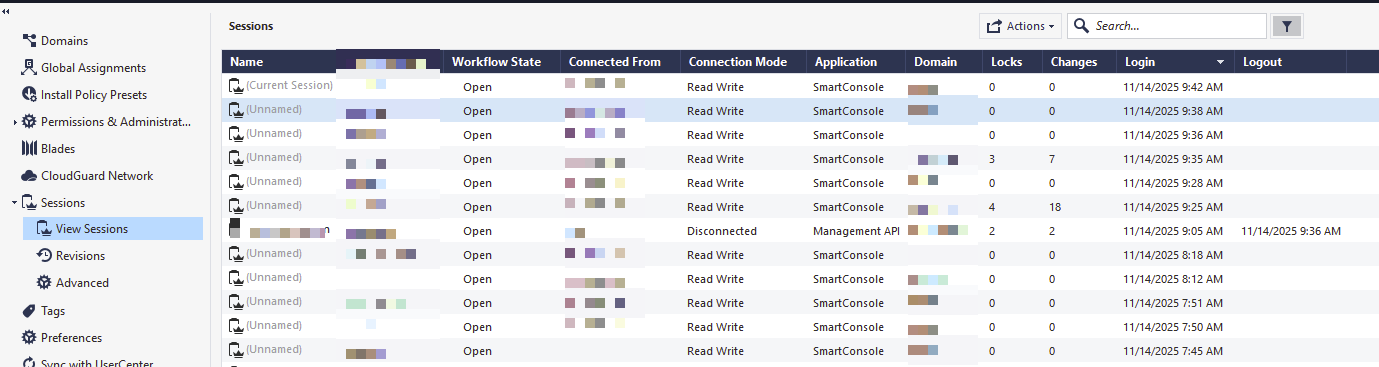Click the Global Assignments icon
Viewport: 1379px width, 367px height.
tap(29, 68)
